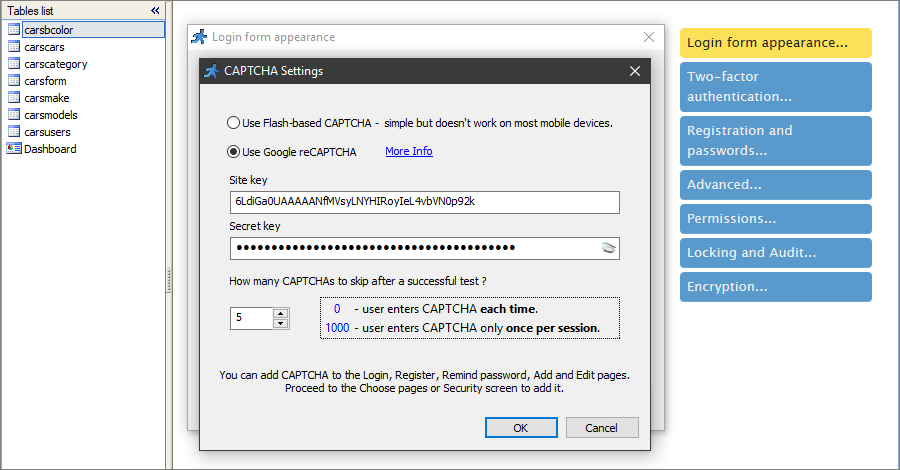Open Locking and Audit settings
This screenshot has width=900, height=470.
(775, 253)
